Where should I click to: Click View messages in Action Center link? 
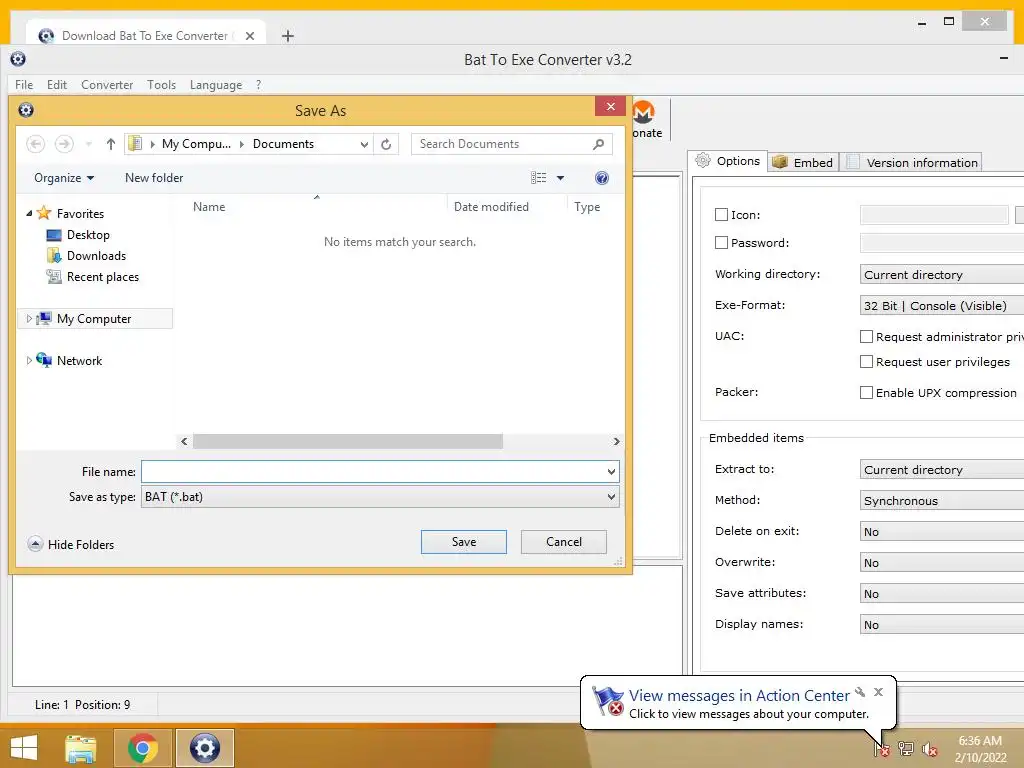pyautogui.click(x=739, y=696)
